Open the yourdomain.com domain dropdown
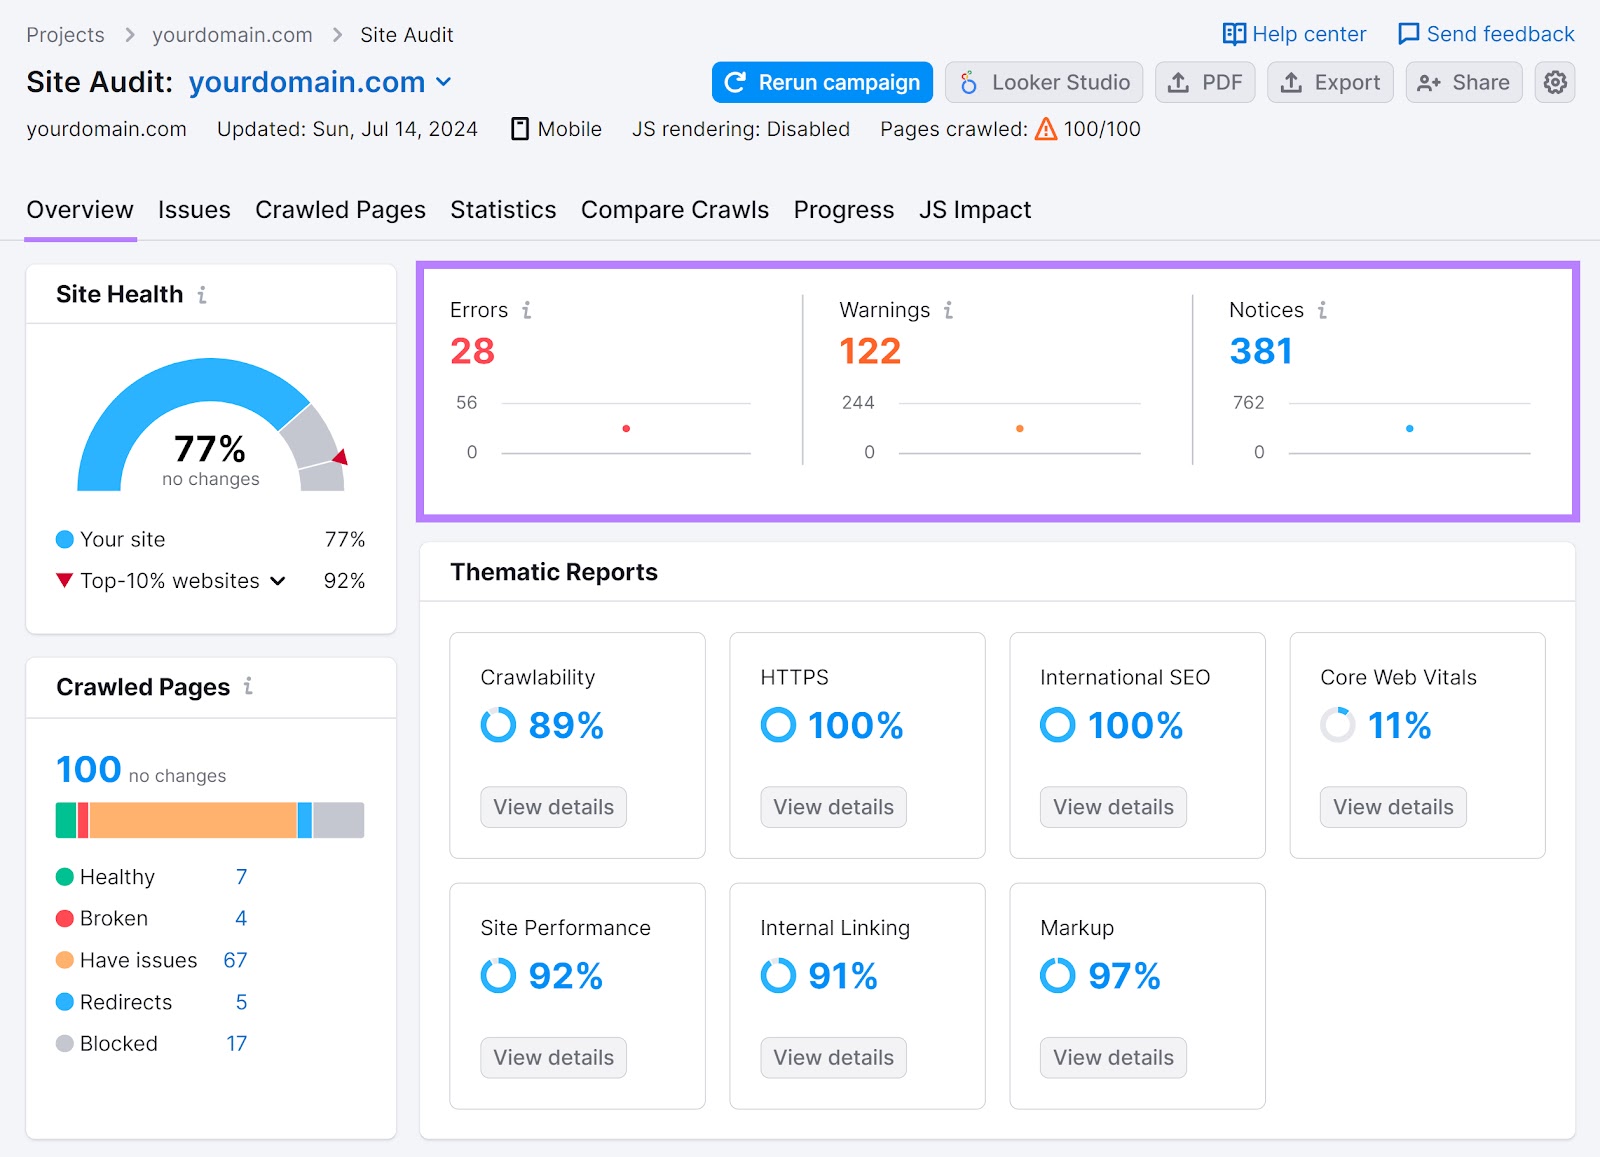The width and height of the screenshot is (1600, 1157). point(444,82)
